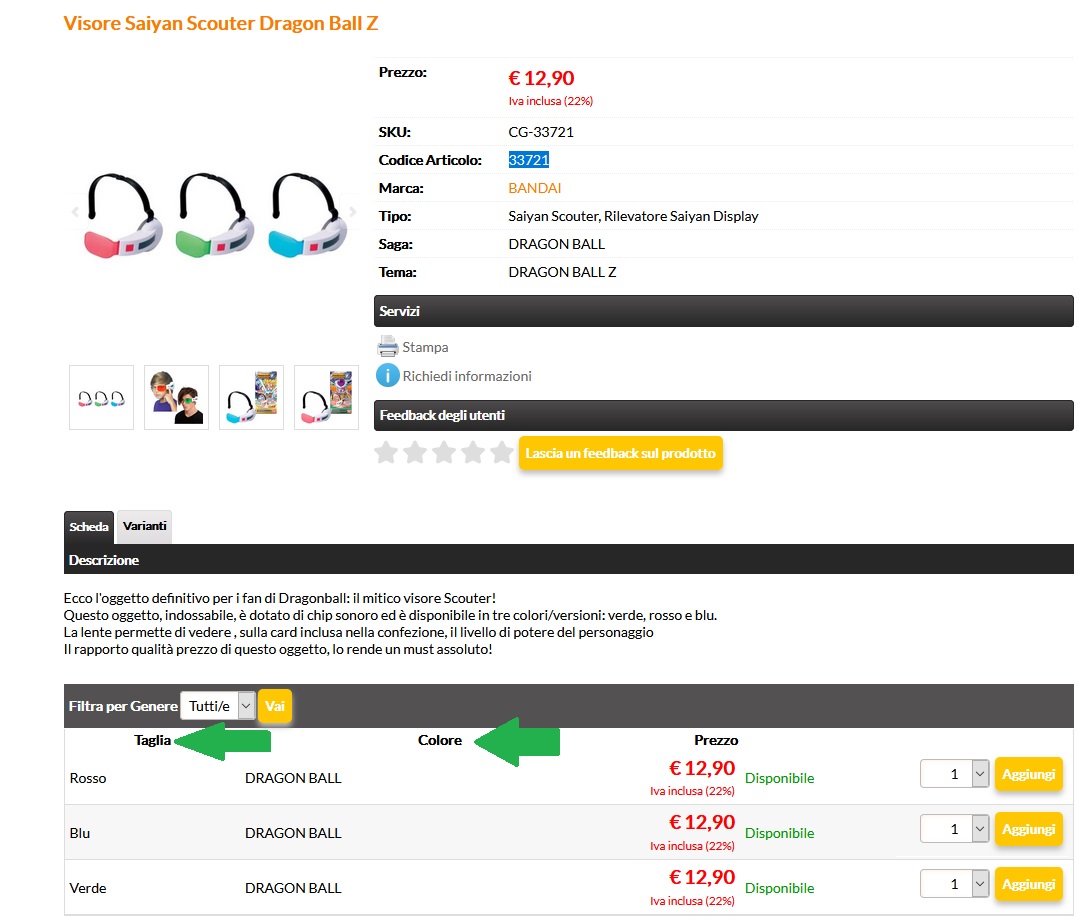Click Disponibile status in Rosso row
The image size is (1079, 917).
(780, 778)
